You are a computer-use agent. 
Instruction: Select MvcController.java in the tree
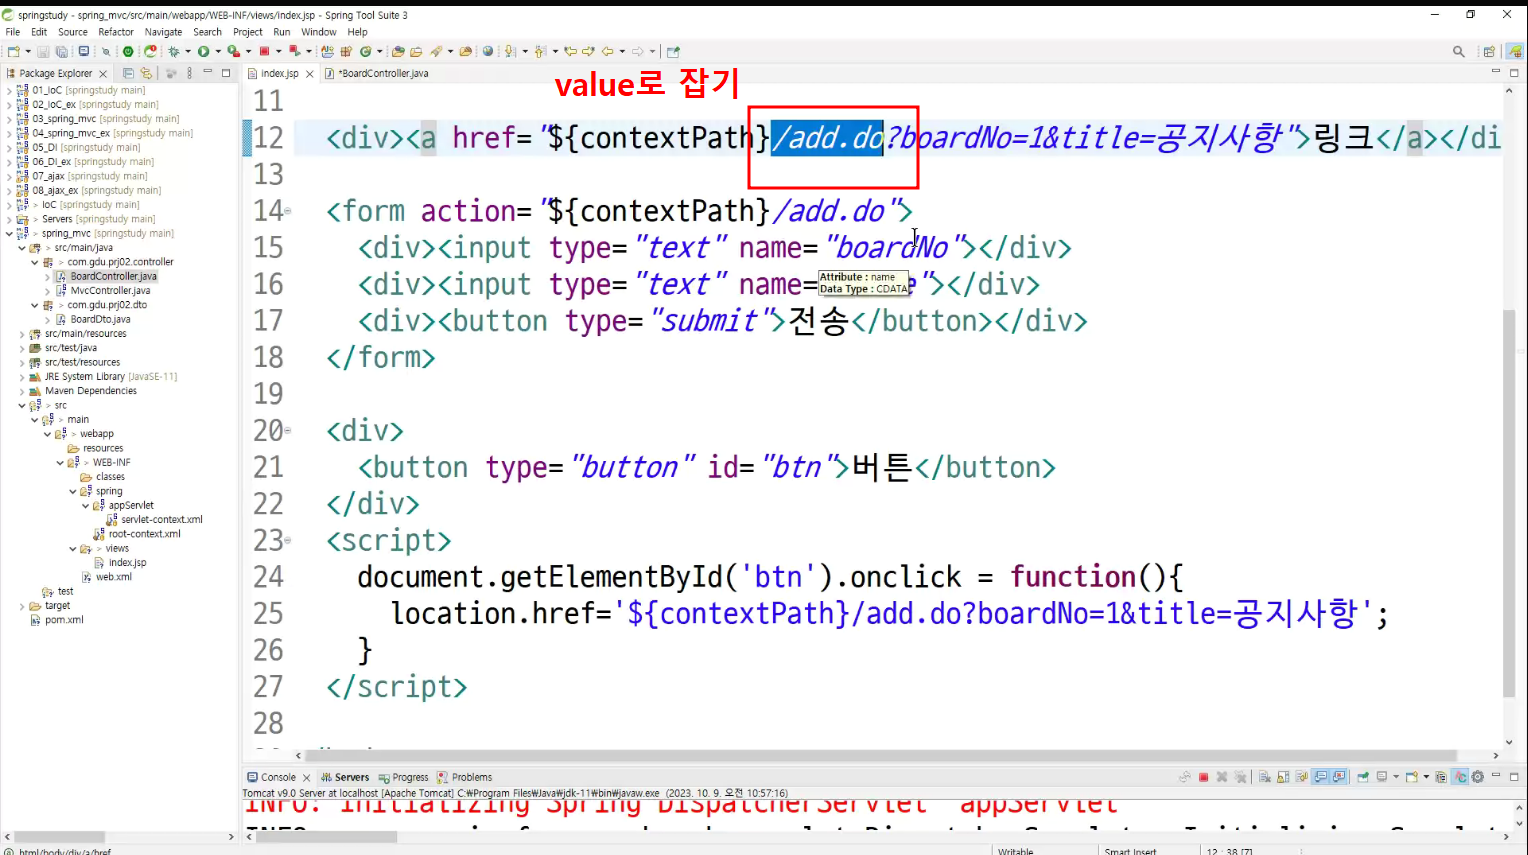click(x=110, y=291)
